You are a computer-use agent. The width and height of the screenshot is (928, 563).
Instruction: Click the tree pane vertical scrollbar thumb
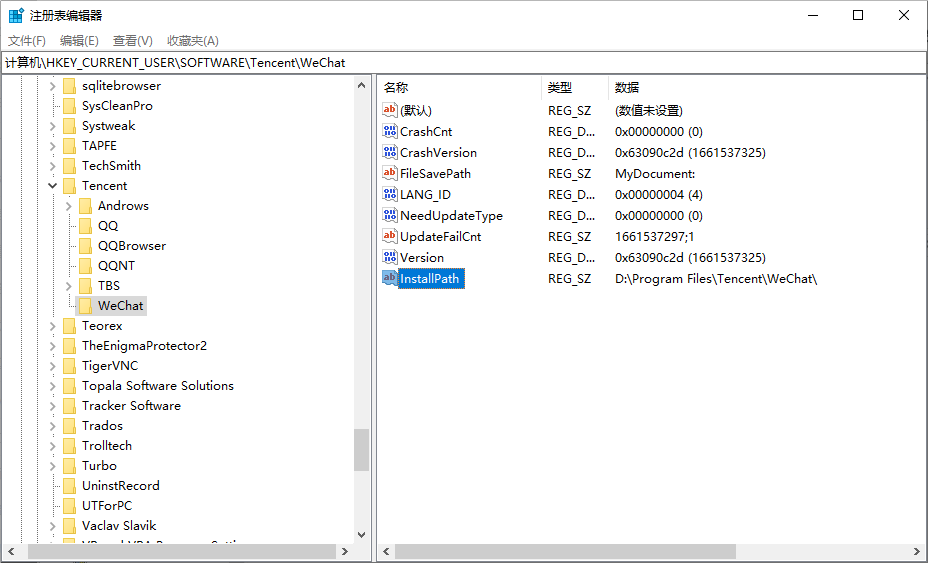(361, 450)
